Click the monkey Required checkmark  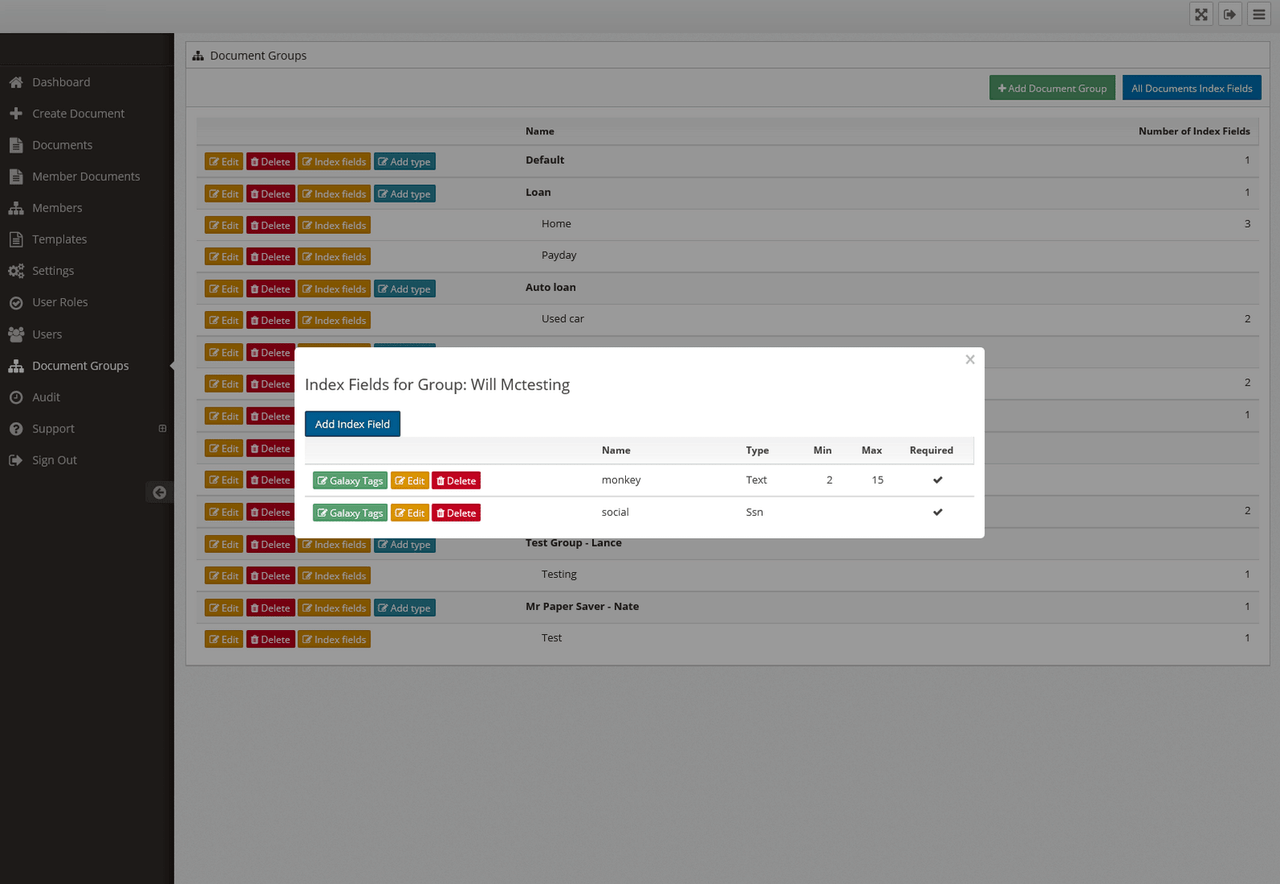coord(937,480)
